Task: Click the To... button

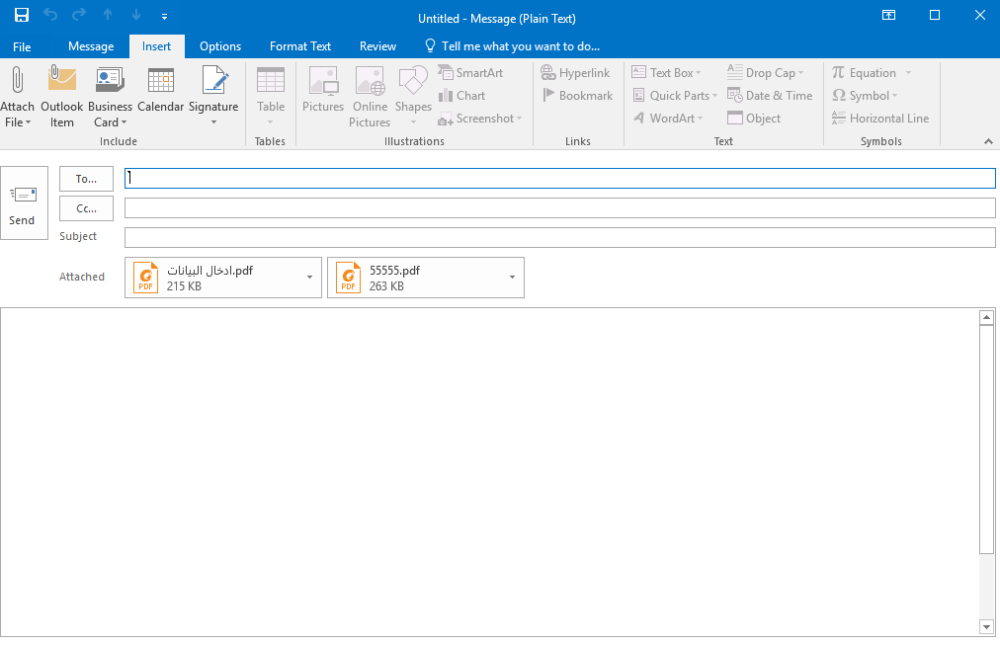Action: click(x=86, y=179)
